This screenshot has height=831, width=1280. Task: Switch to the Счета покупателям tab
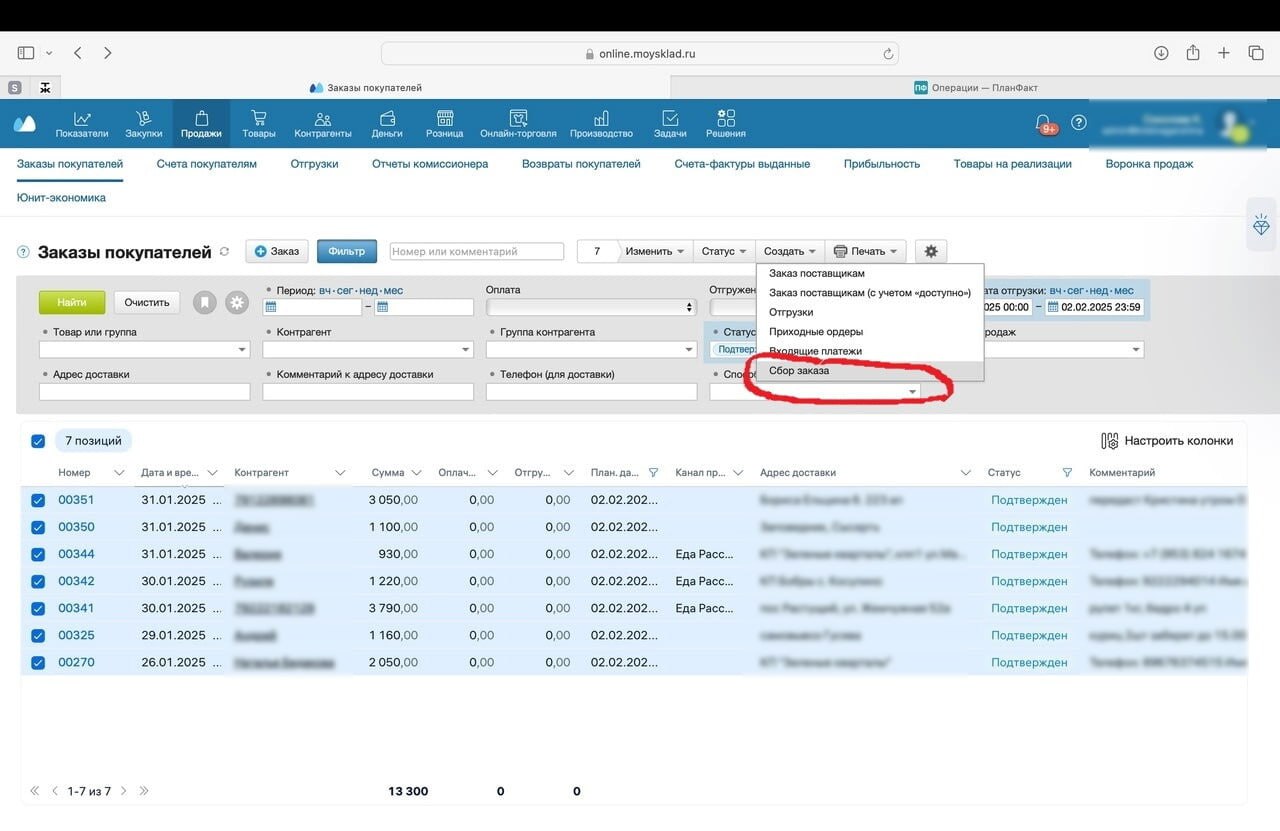(x=207, y=164)
